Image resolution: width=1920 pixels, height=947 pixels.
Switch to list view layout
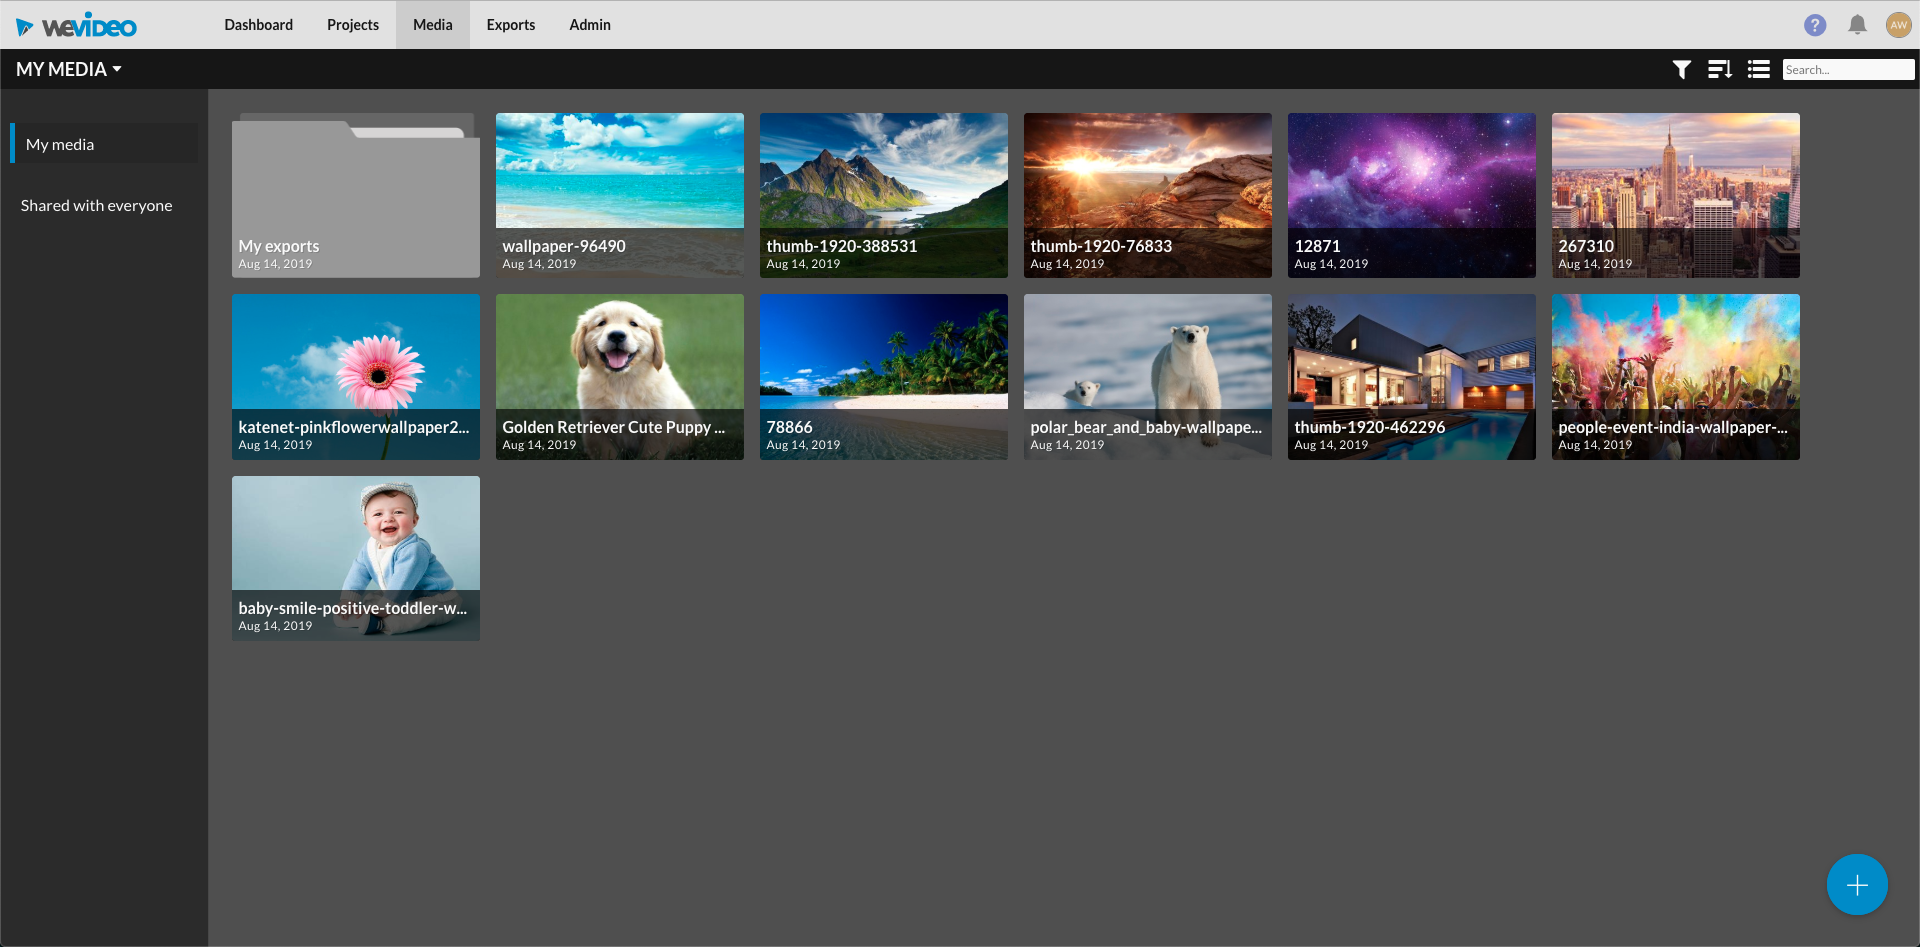[x=1758, y=69]
